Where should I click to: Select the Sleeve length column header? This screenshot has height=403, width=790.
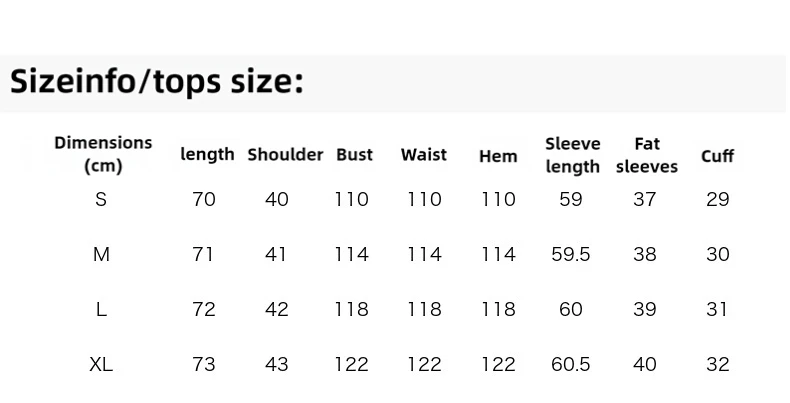click(x=573, y=155)
